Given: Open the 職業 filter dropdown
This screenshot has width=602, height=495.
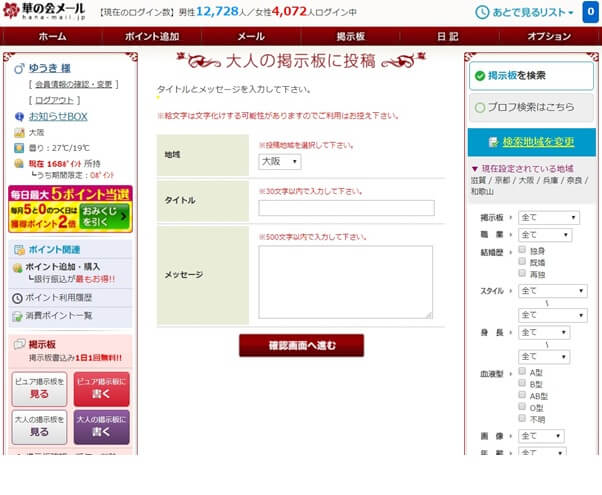Looking at the screenshot, I should click(x=545, y=235).
